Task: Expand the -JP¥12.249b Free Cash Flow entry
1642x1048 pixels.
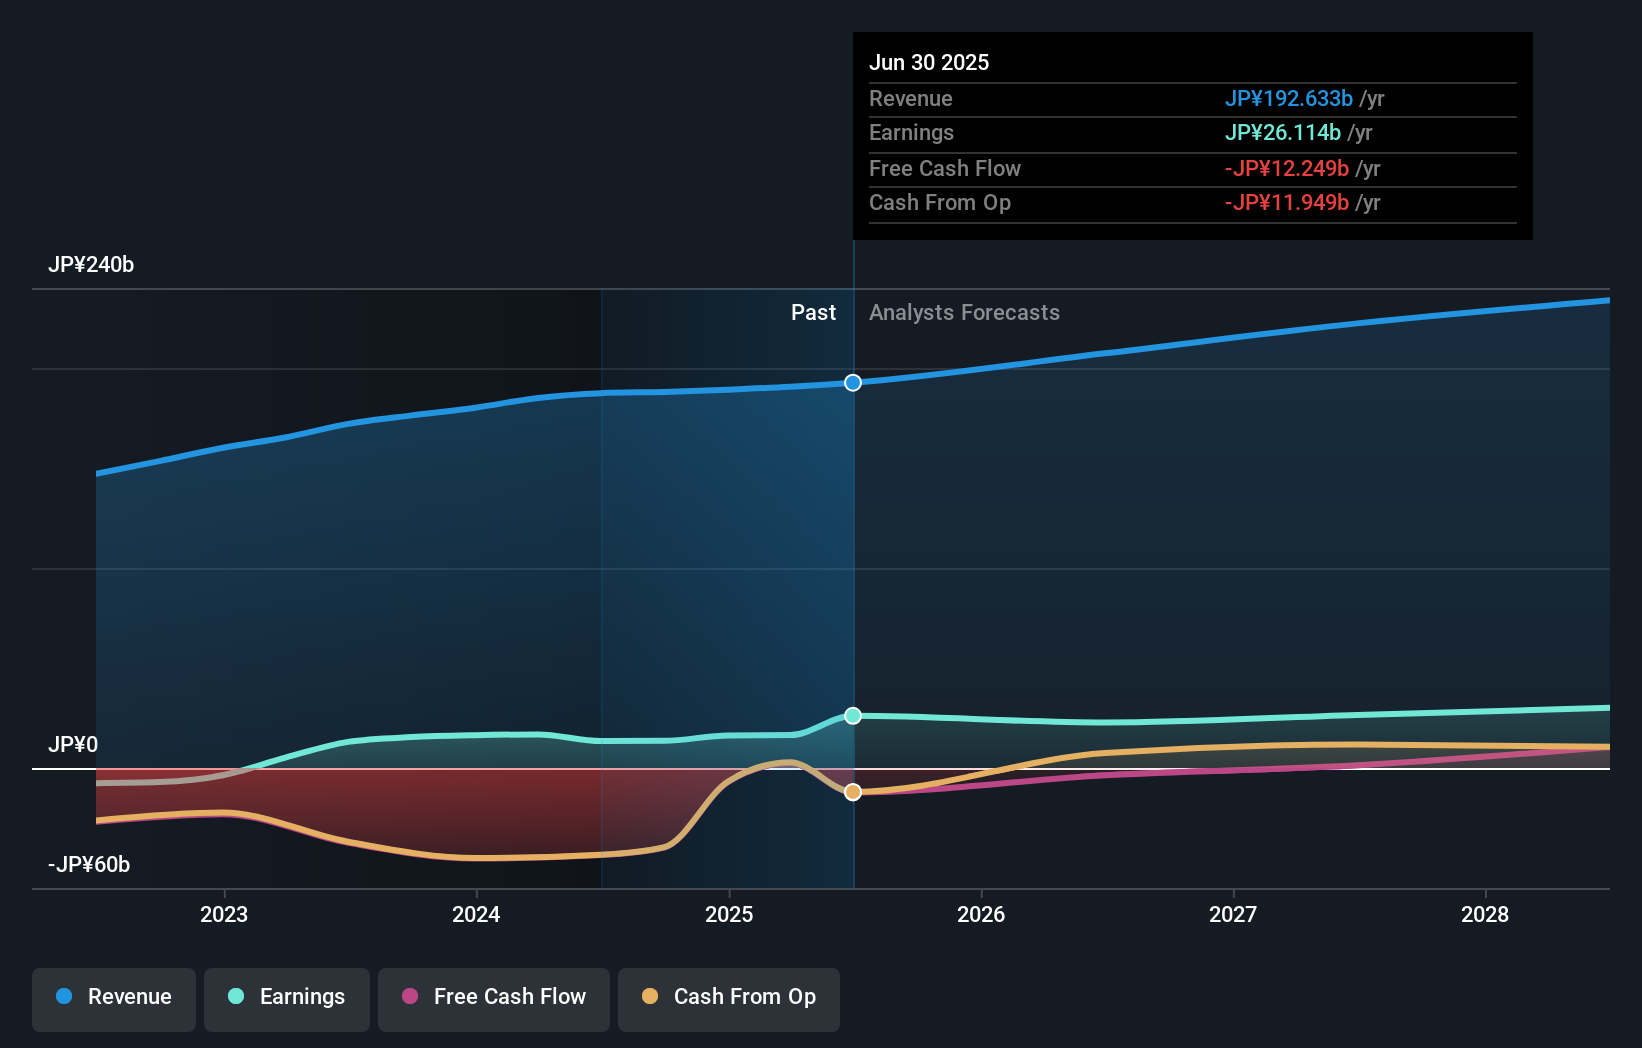Action: click(1285, 168)
